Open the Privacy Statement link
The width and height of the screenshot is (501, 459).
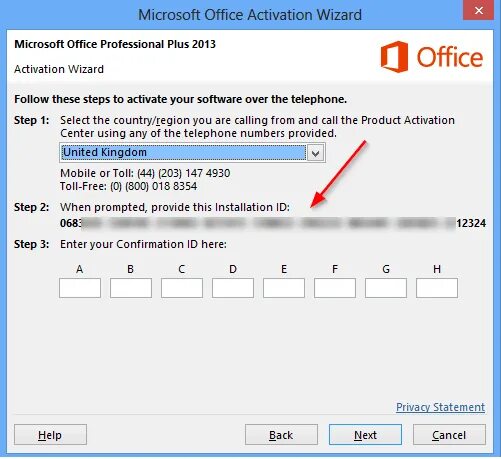pos(440,407)
